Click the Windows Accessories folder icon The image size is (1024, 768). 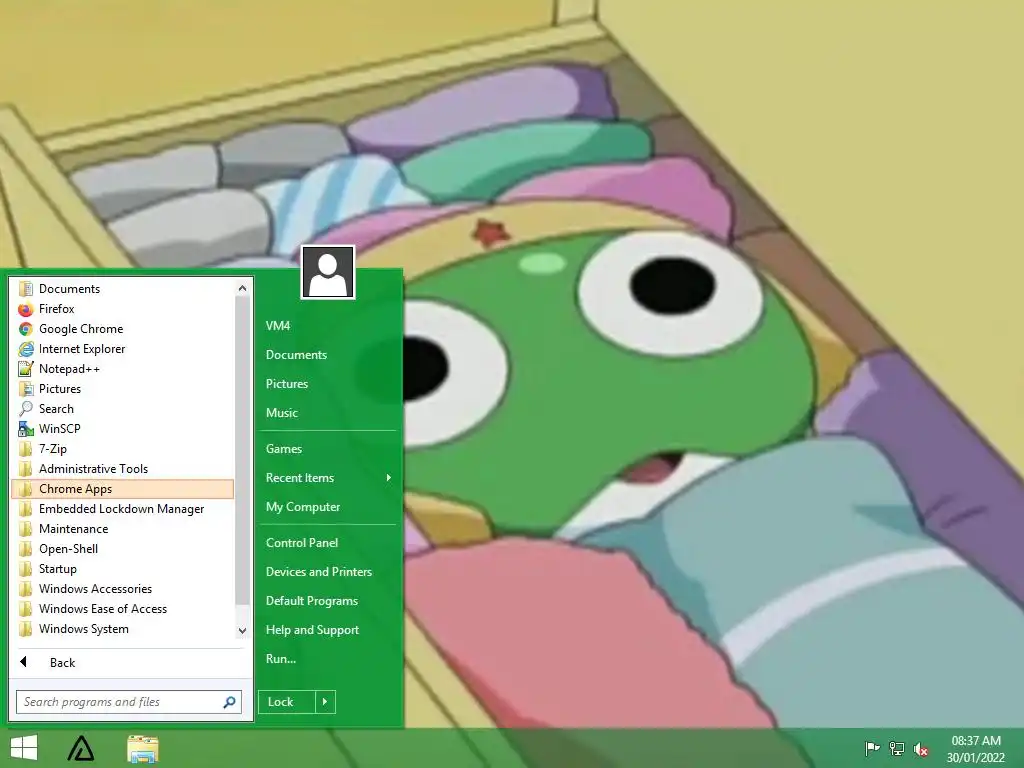click(x=25, y=589)
